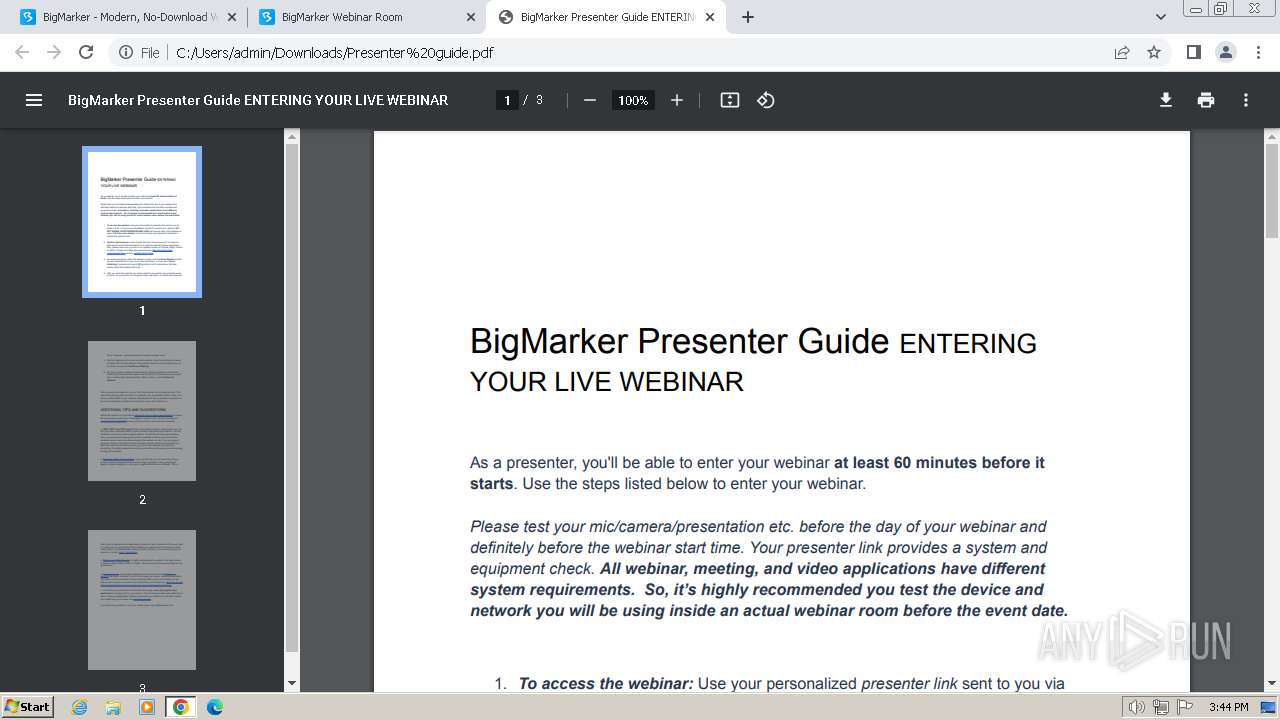Open the Chrome profile avatar
The height and width of the screenshot is (720, 1280).
(x=1225, y=53)
